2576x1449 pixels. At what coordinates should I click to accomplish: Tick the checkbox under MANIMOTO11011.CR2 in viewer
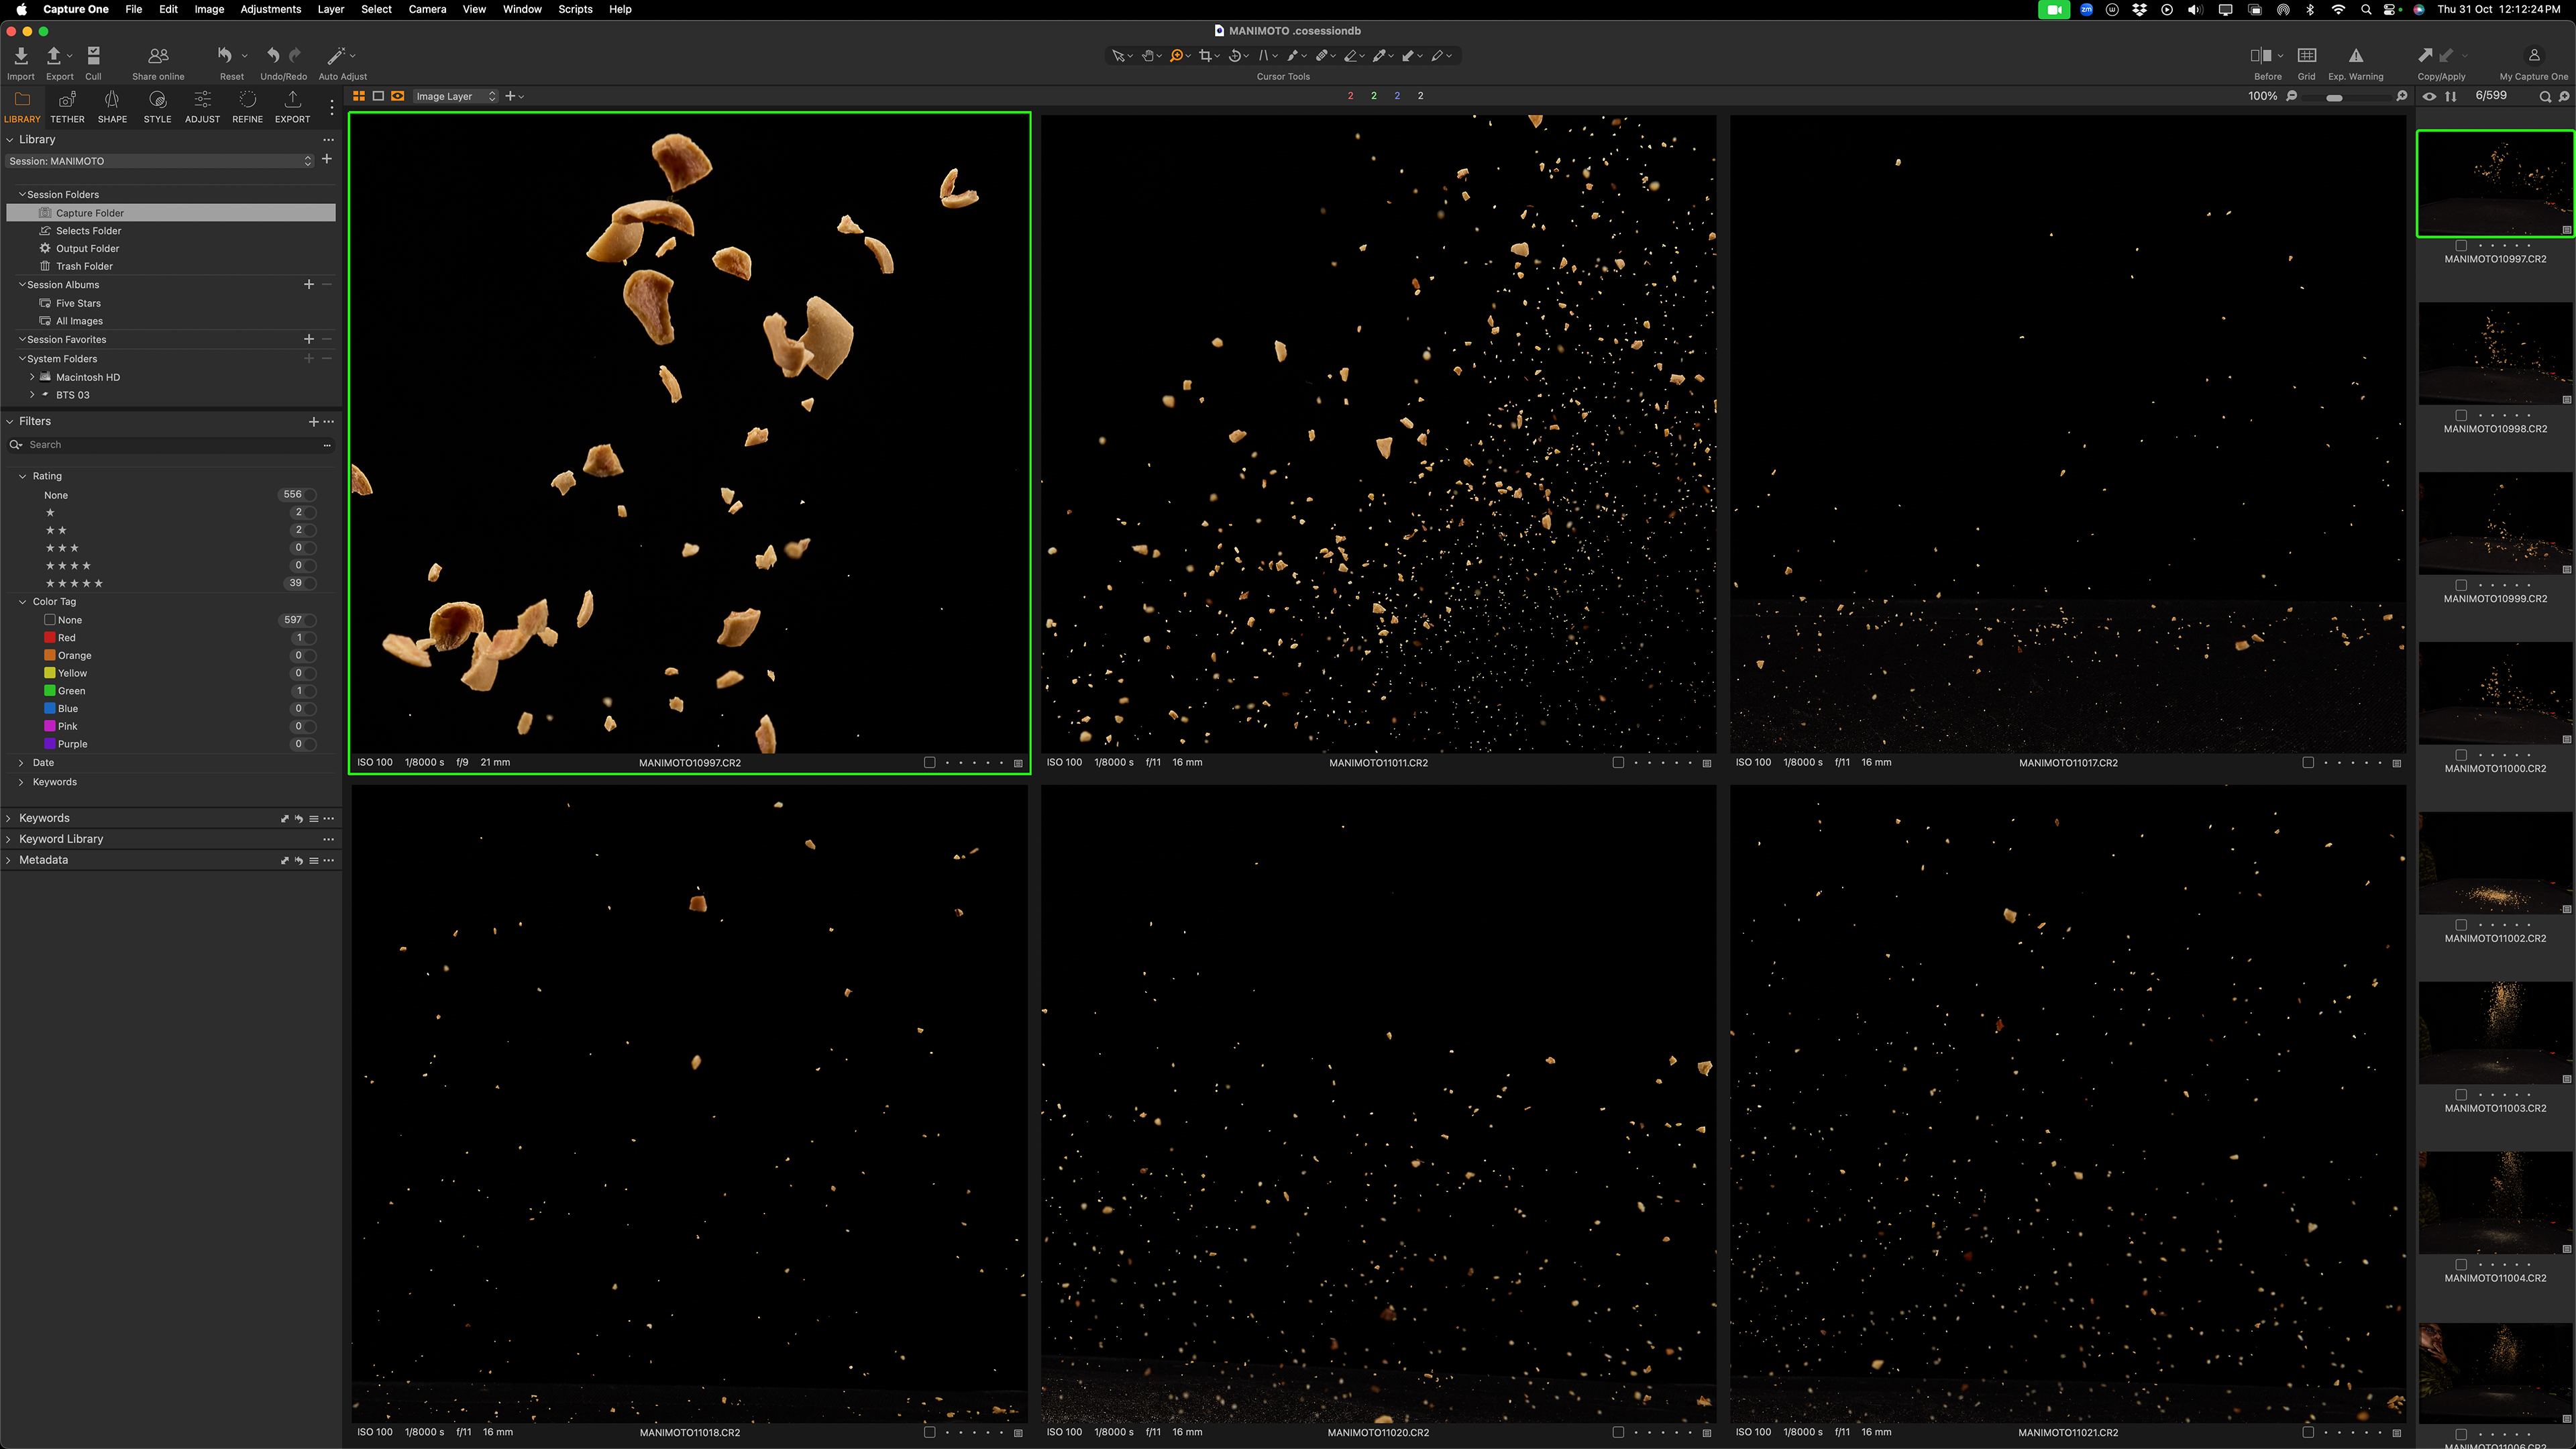1618,762
